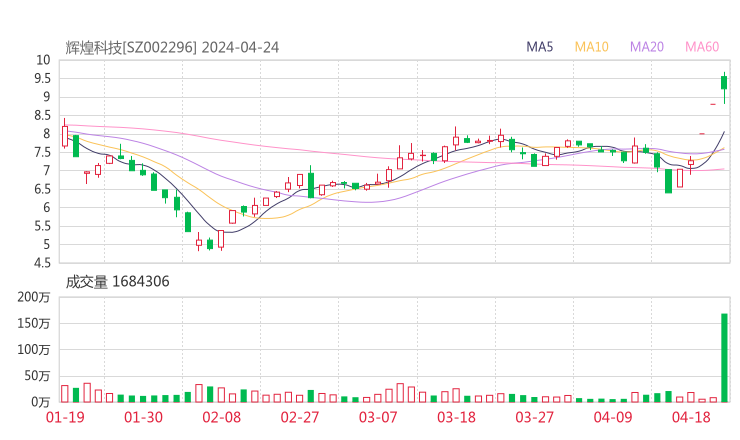Click the MA5 legend label
Viewport: 740px width, 440px height.
[539, 47]
